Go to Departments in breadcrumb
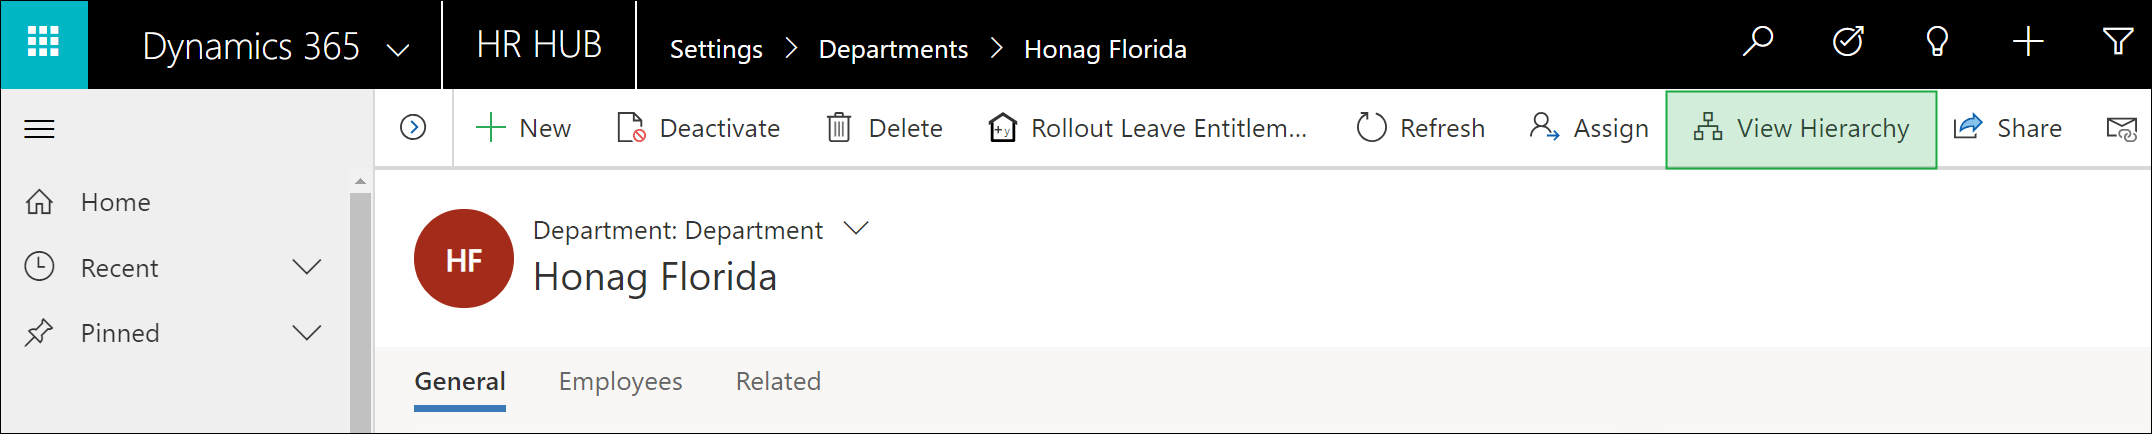Screen dimensions: 2152x434 pyautogui.click(x=893, y=49)
